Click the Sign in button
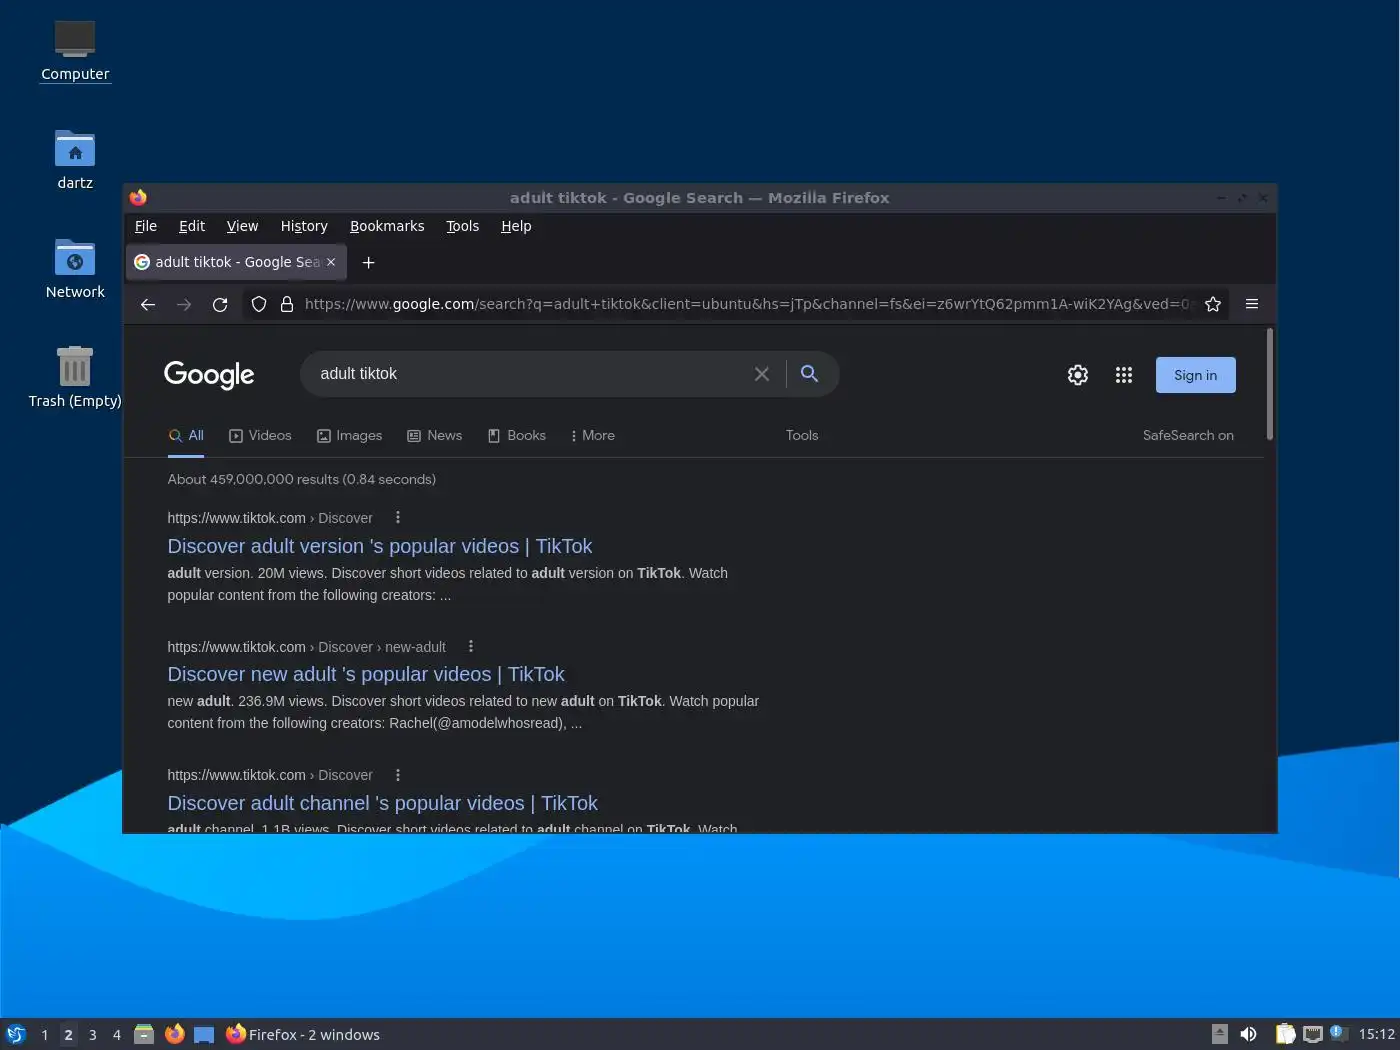1400x1050 pixels. (x=1196, y=375)
